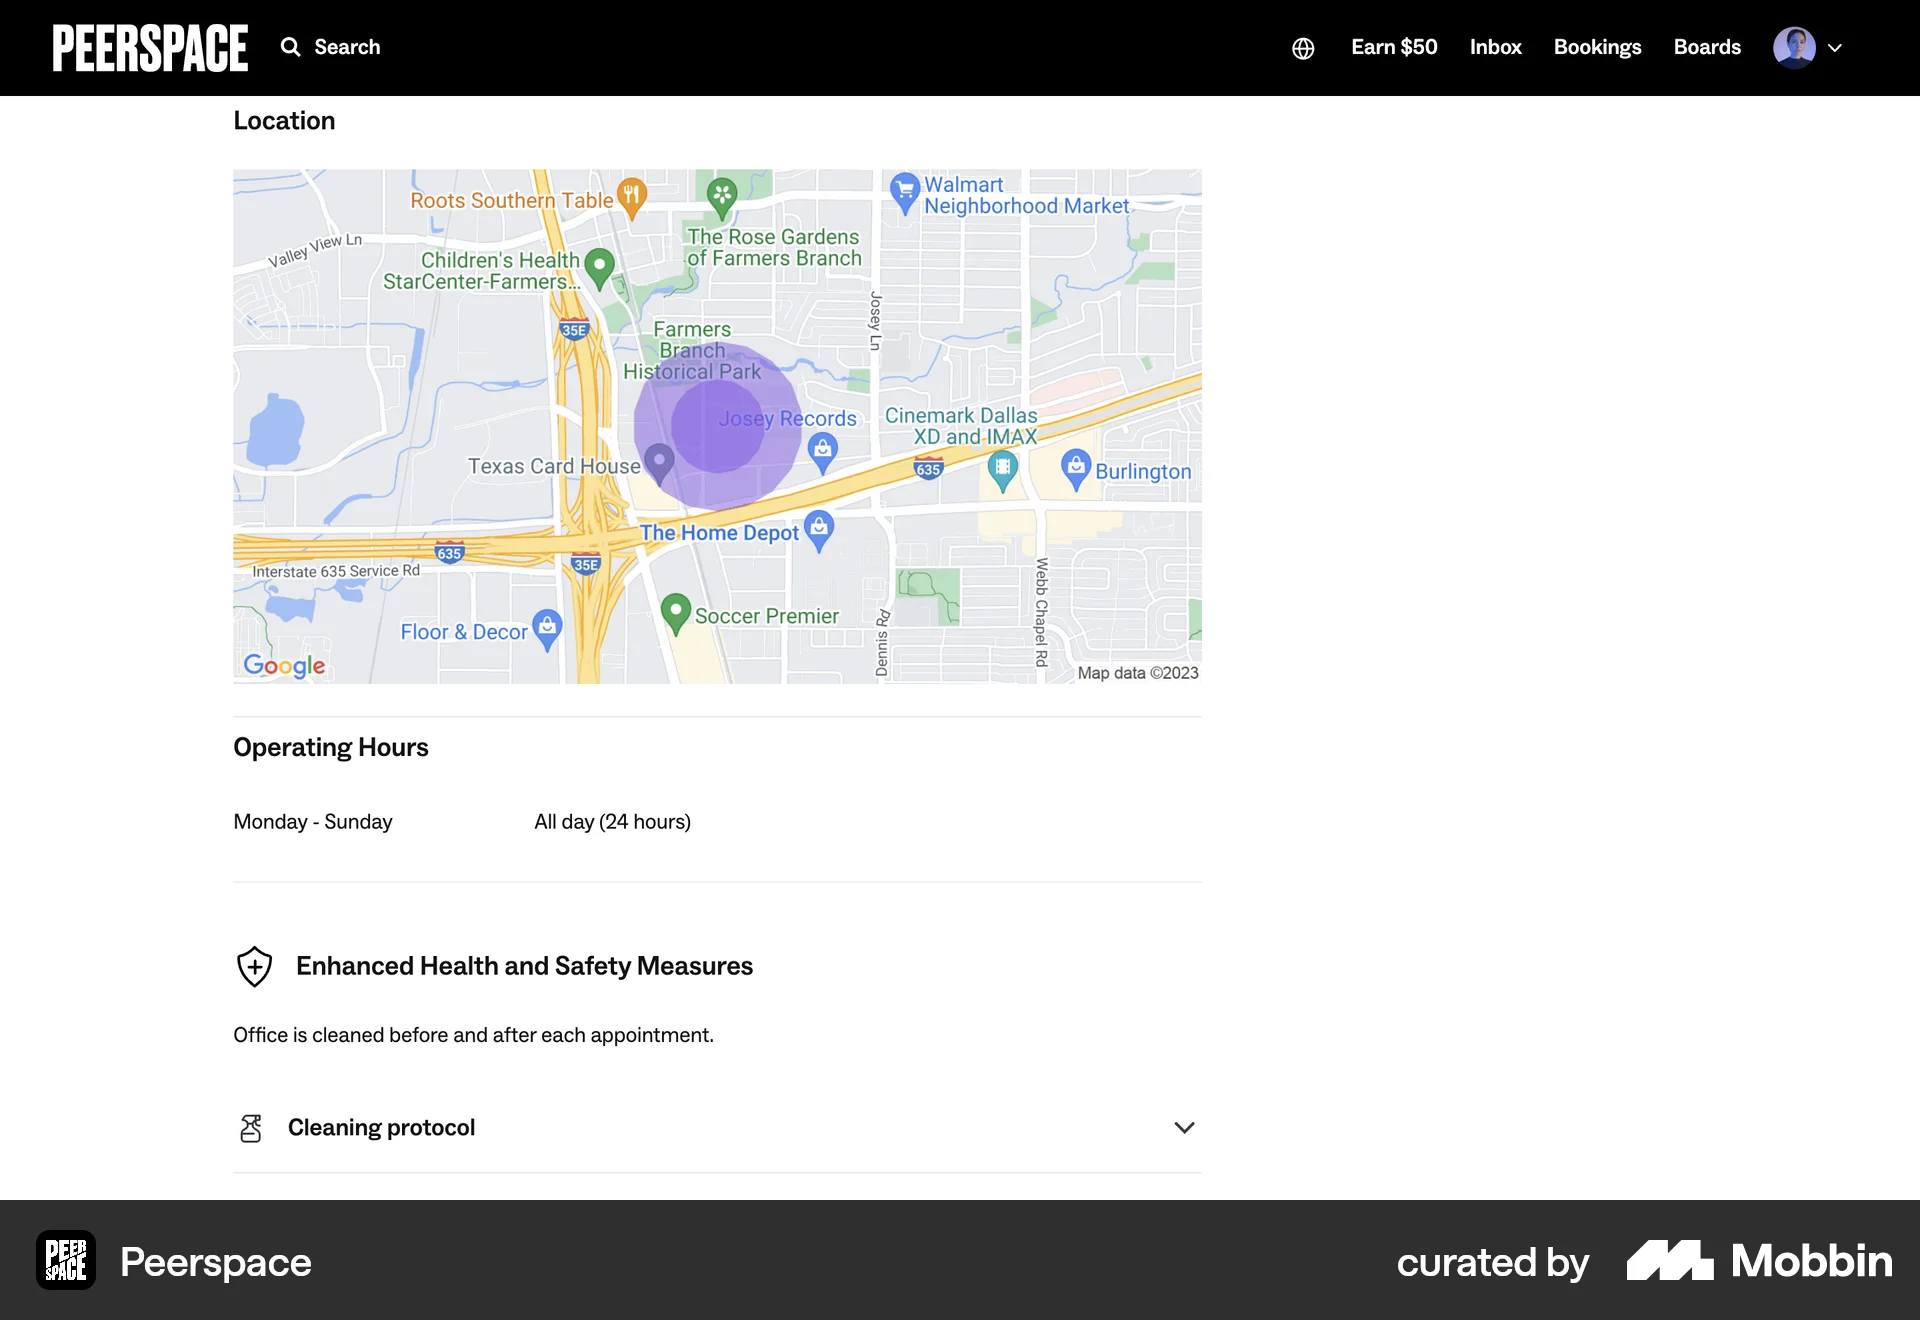1920x1320 pixels.
Task: Click the Peerspace logo in the top bar
Action: click(x=149, y=47)
